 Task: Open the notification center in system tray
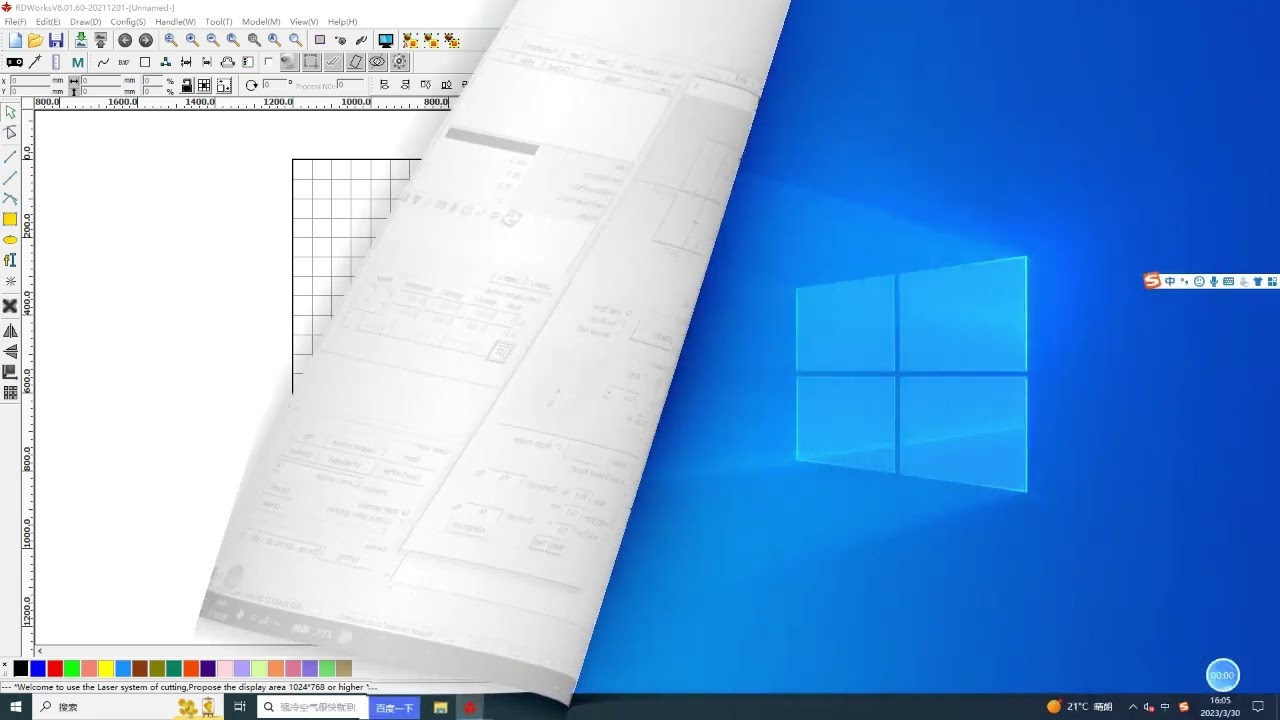pyautogui.click(x=1258, y=707)
